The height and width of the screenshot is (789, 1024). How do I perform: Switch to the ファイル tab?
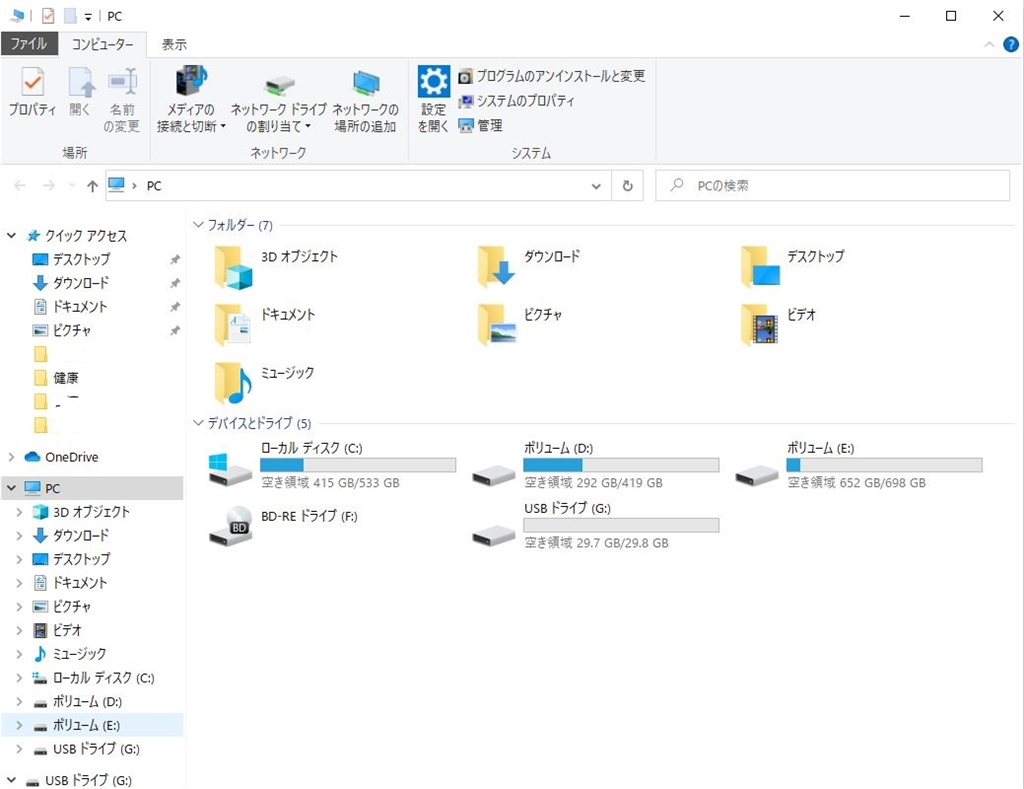[x=28, y=44]
